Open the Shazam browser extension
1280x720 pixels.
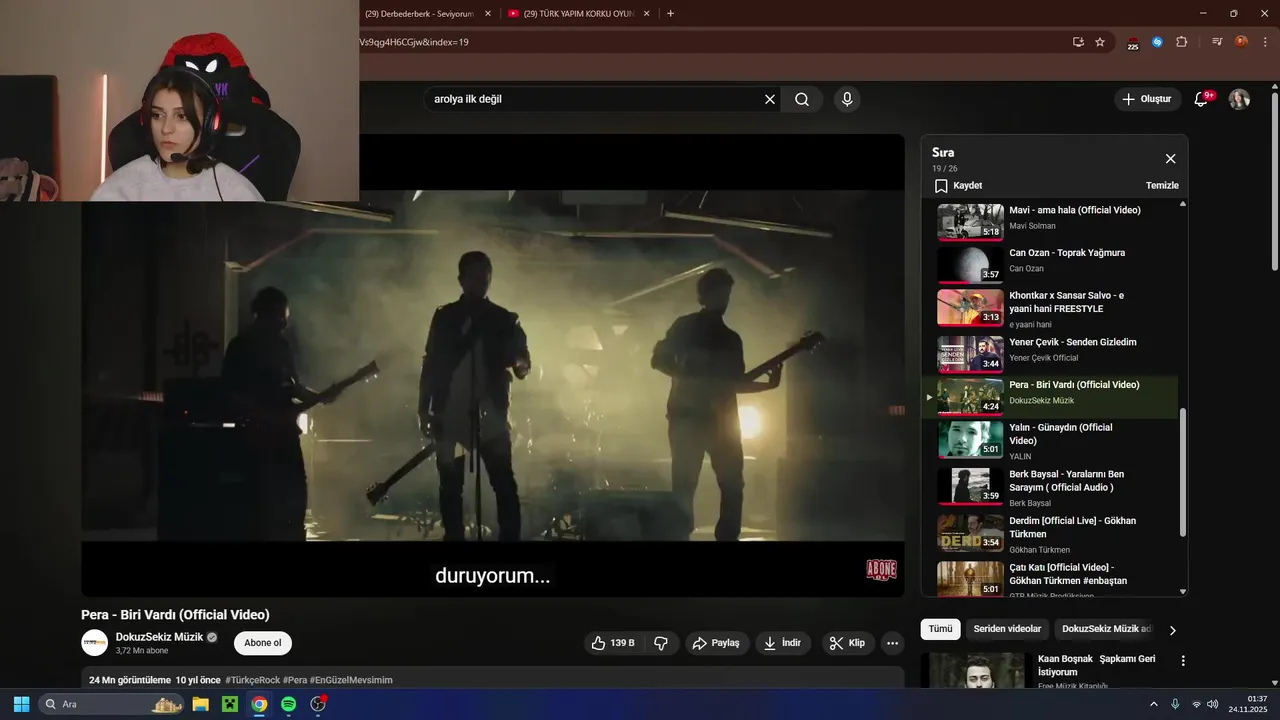(1157, 42)
